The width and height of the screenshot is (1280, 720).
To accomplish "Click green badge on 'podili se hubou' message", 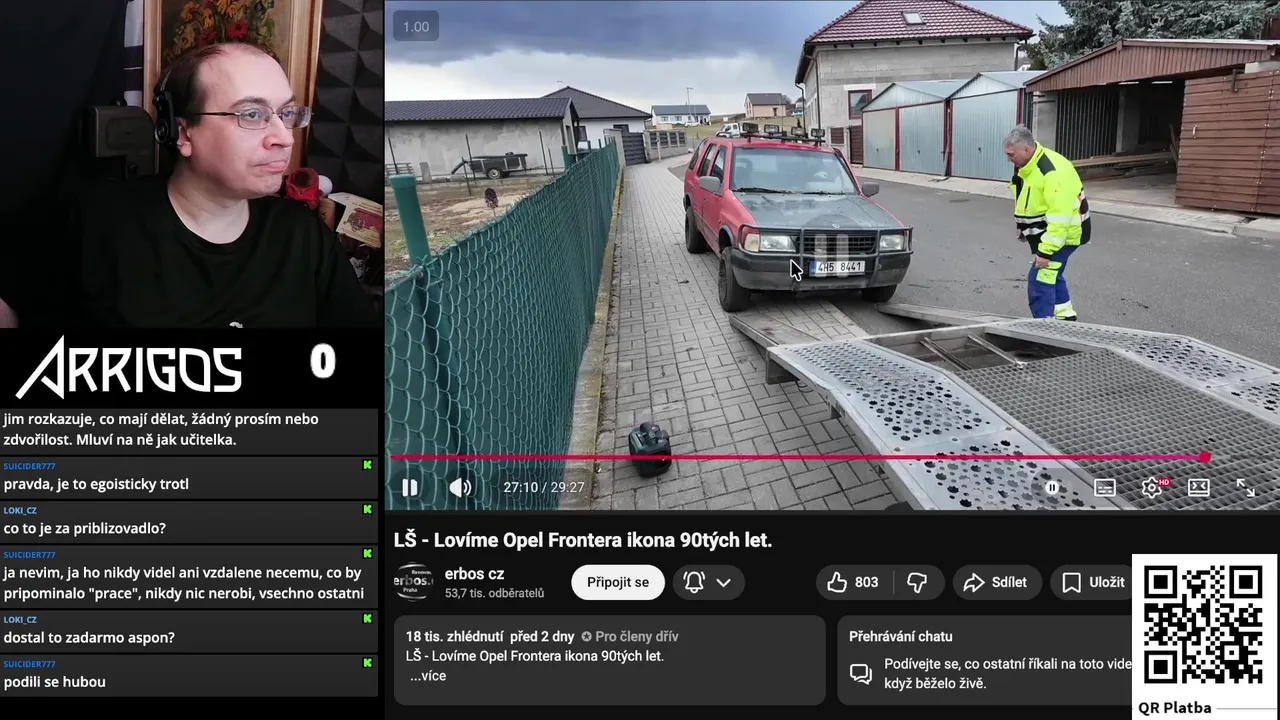I will click(x=368, y=662).
